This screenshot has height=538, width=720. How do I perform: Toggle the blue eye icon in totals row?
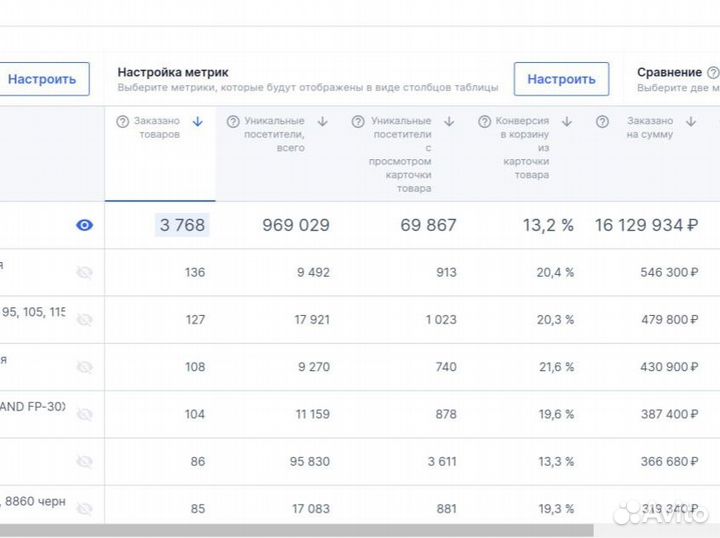point(85,225)
